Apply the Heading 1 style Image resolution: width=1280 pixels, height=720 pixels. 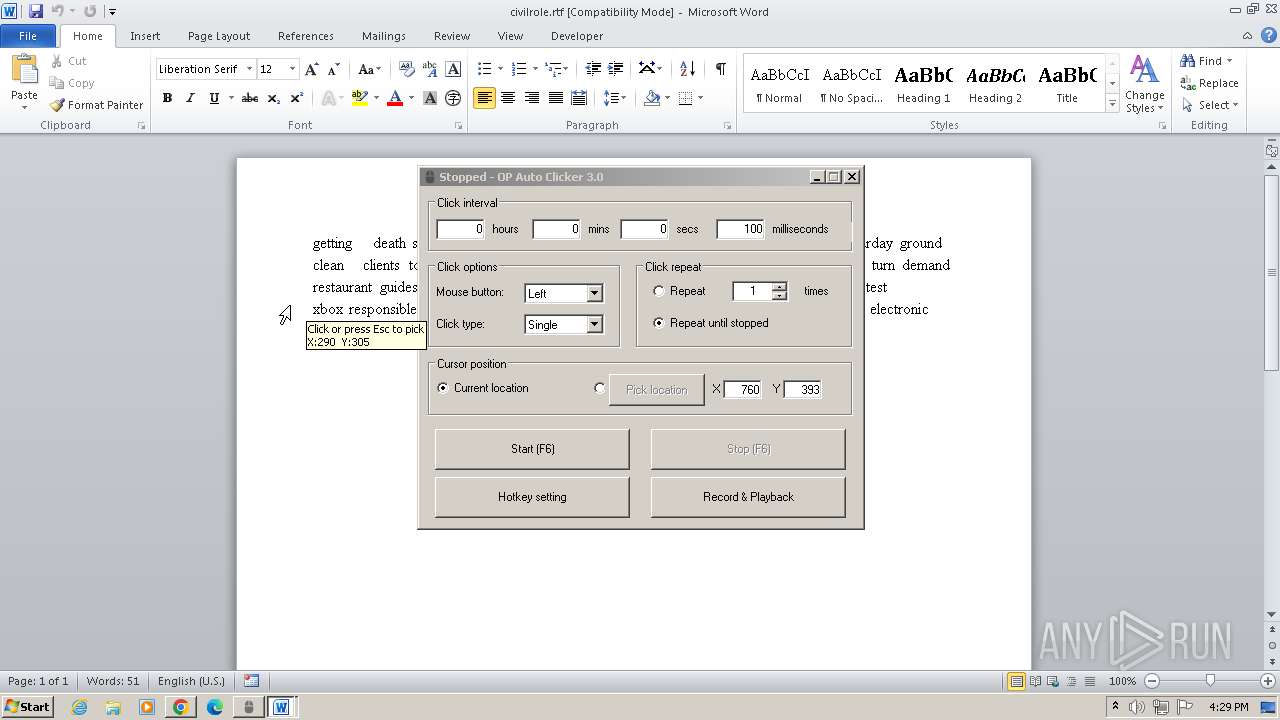coord(923,82)
